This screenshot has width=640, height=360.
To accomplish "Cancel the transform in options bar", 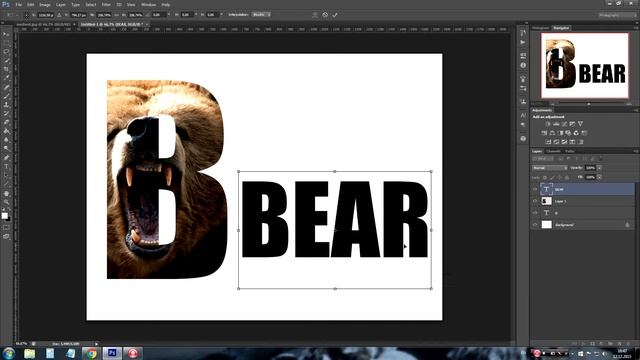I will tap(325, 15).
